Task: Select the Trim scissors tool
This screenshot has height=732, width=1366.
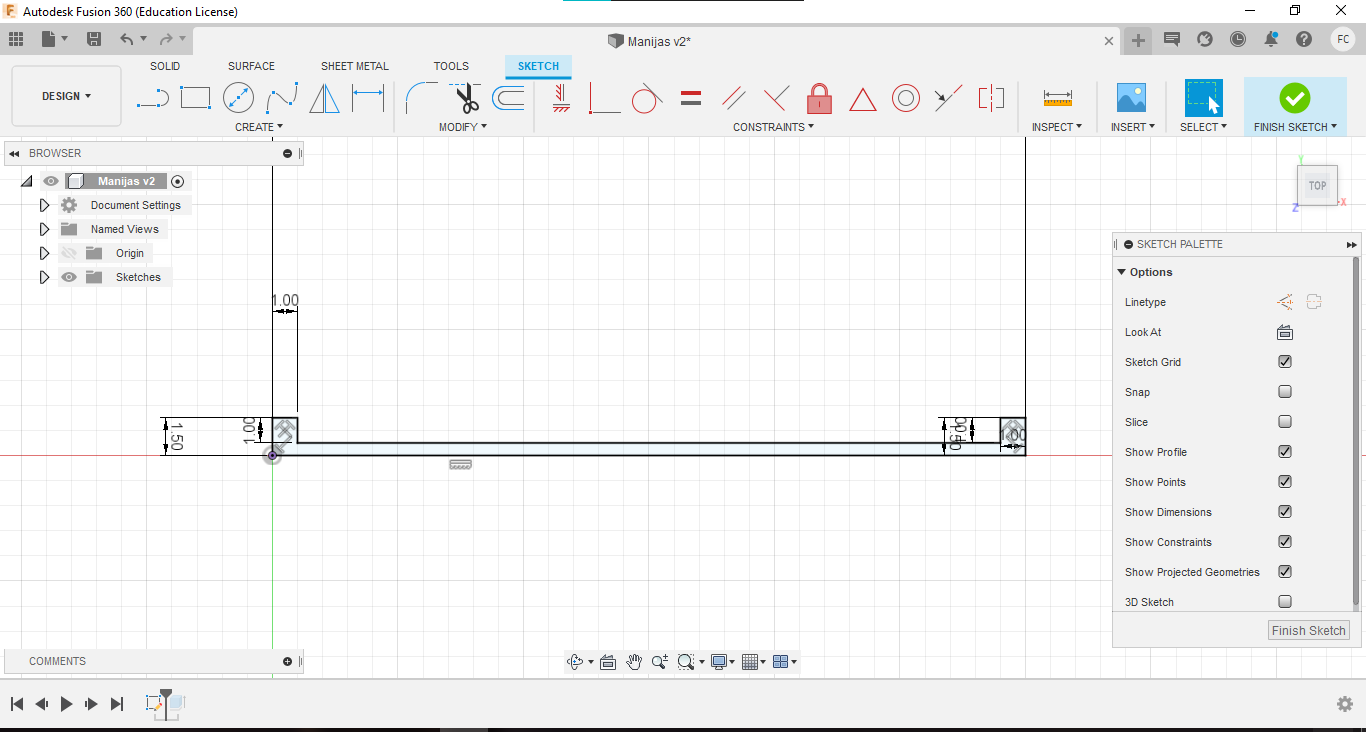Action: 465,98
